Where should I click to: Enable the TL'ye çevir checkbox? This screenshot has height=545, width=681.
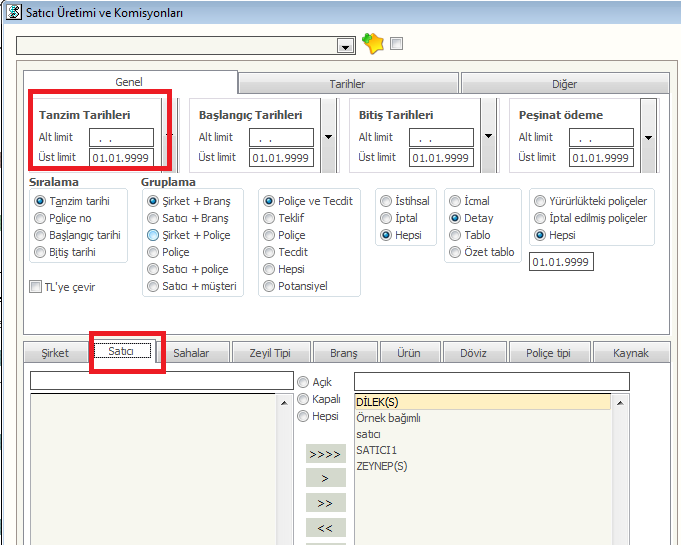tap(36, 287)
